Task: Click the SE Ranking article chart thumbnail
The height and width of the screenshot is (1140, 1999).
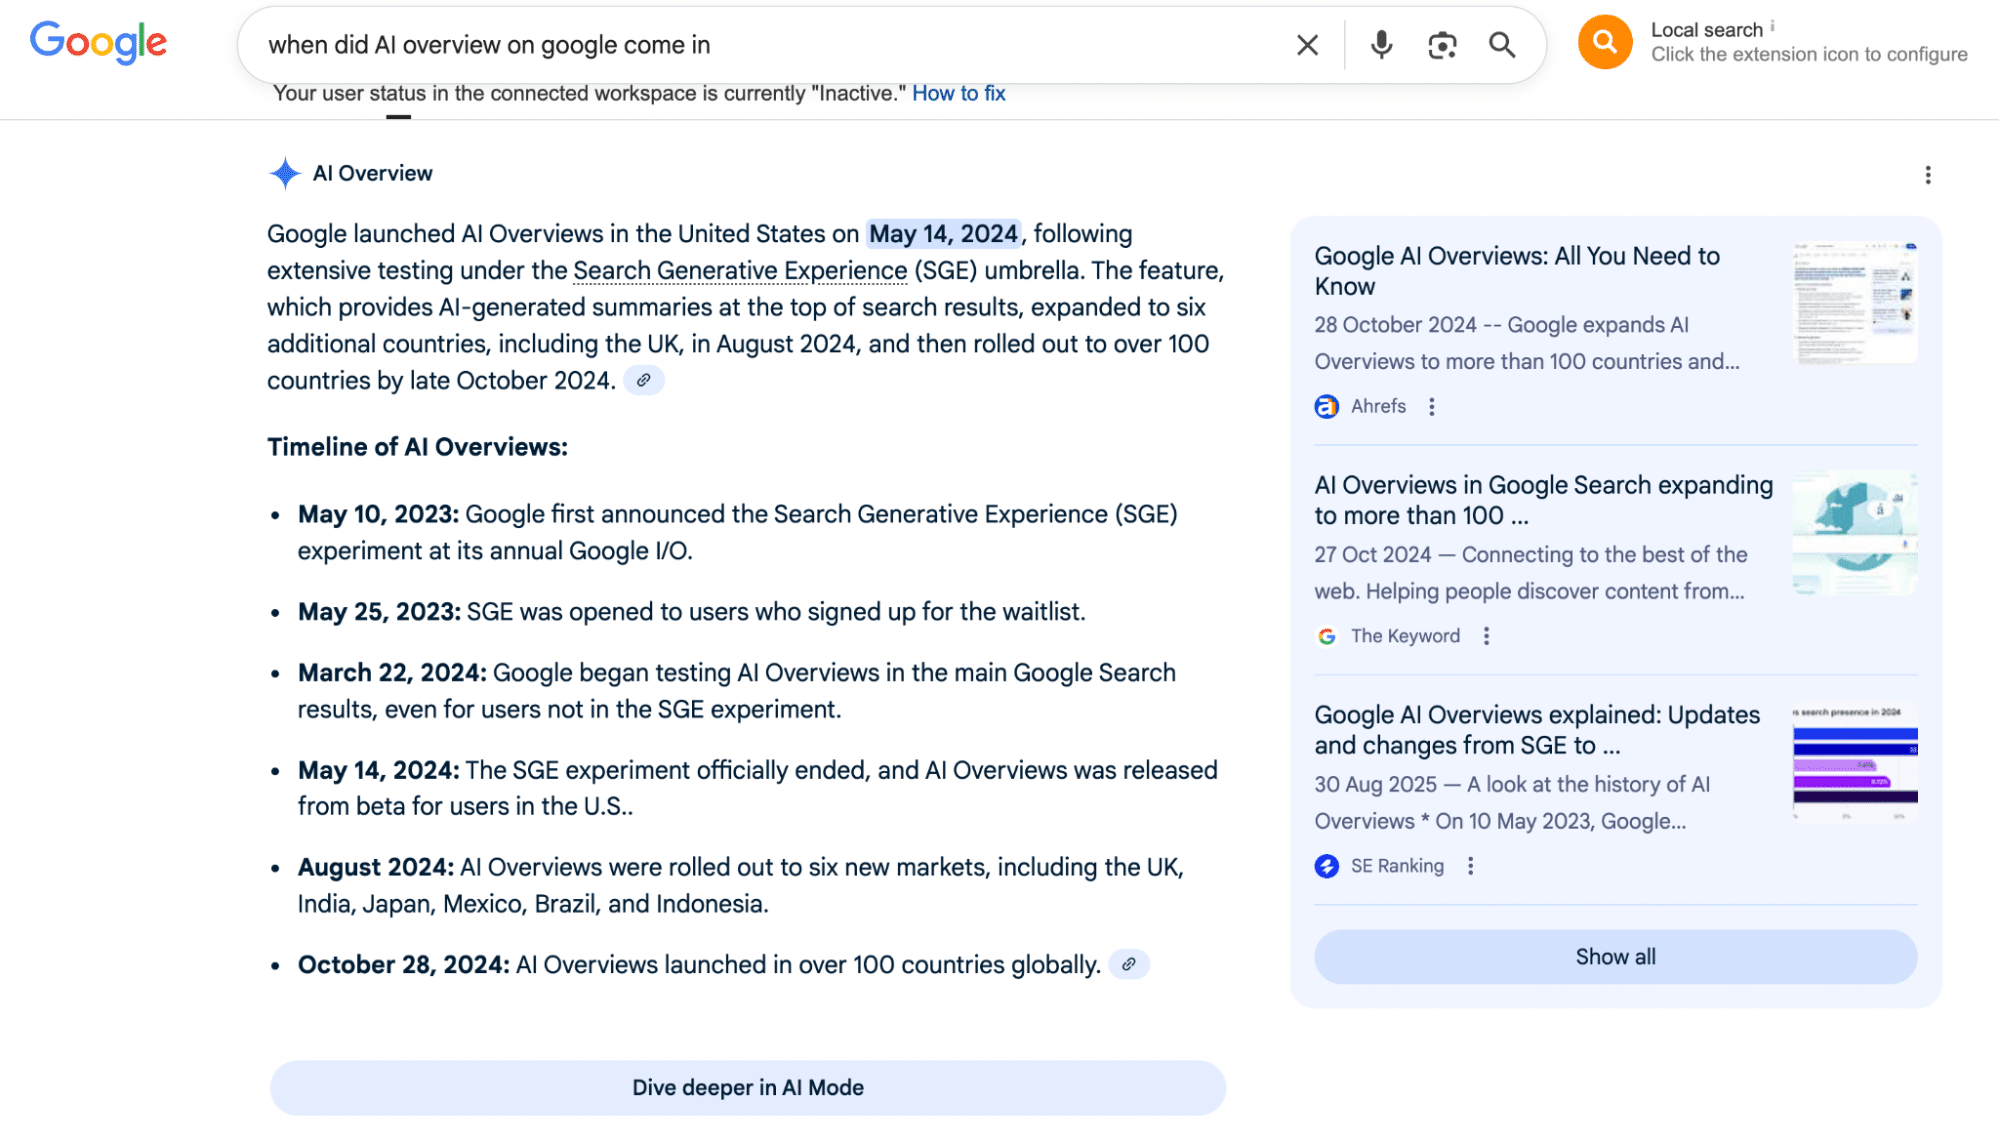Action: coord(1854,762)
